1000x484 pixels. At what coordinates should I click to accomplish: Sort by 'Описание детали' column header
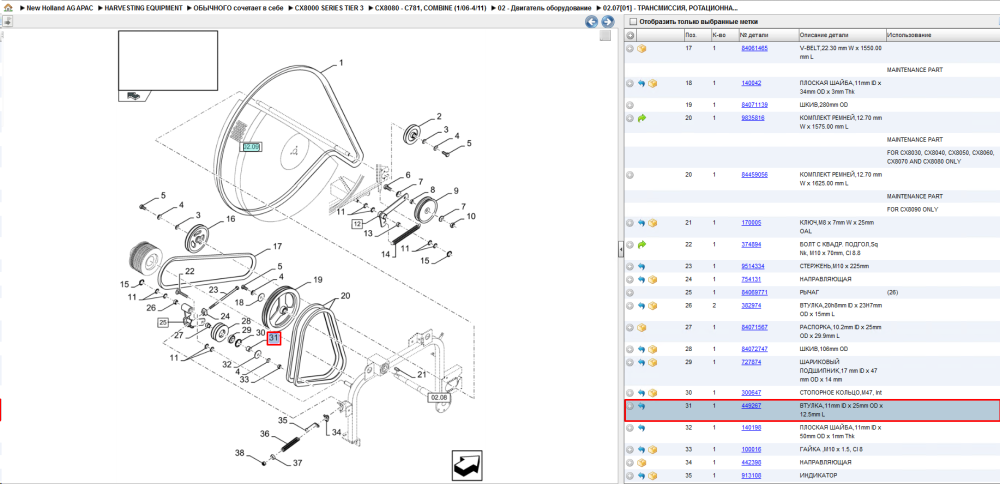pyautogui.click(x=823, y=35)
